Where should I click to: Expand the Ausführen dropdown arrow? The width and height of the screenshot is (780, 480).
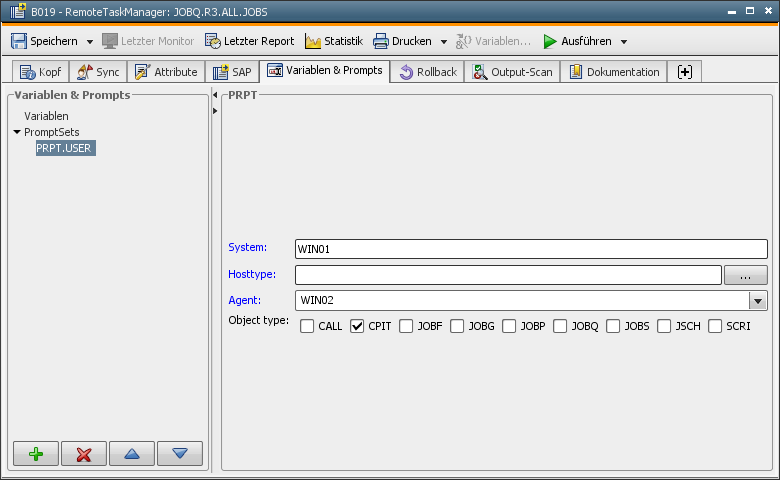click(624, 42)
